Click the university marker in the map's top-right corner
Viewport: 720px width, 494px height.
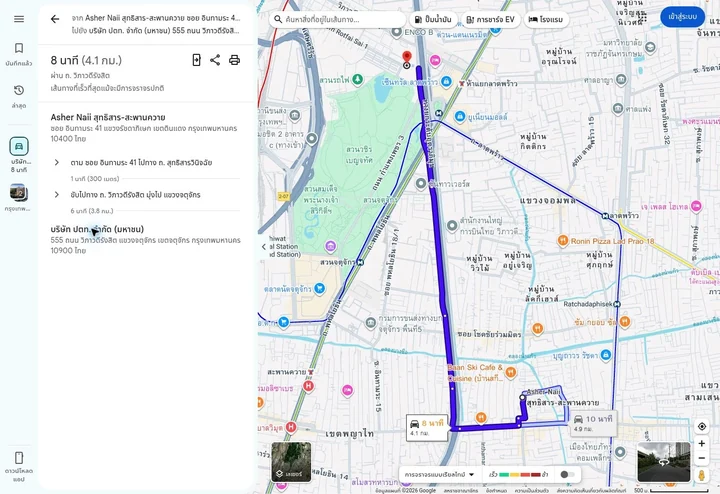(650, 47)
